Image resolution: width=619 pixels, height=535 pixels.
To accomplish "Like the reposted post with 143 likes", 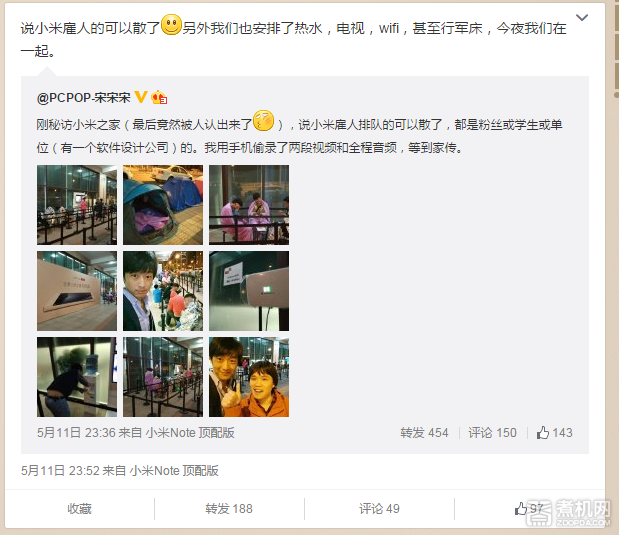I will coord(554,433).
